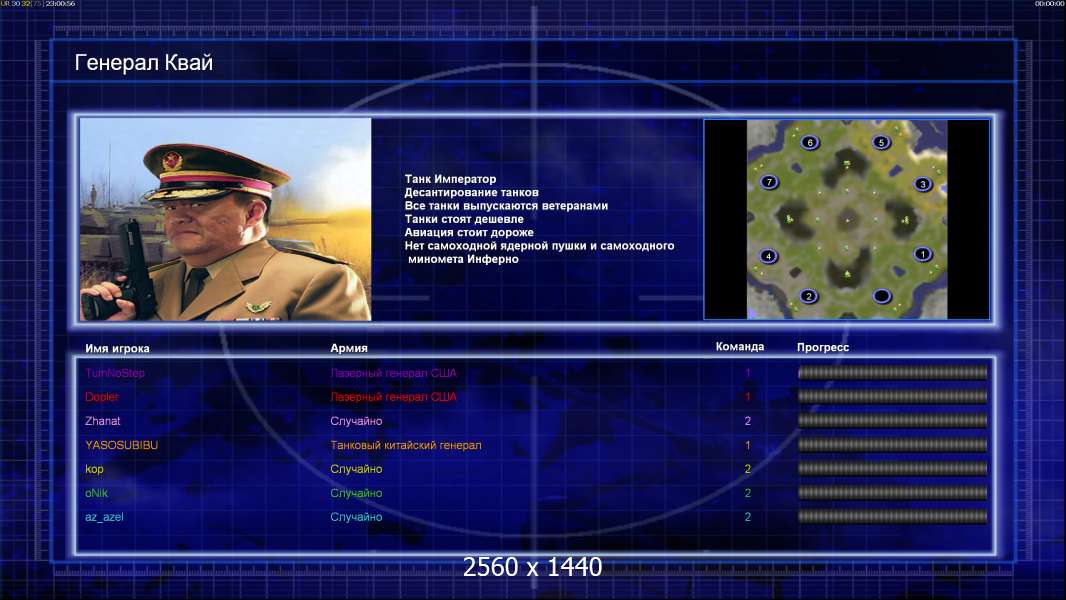Select player name kop
The height and width of the screenshot is (600, 1066).
[94, 470]
